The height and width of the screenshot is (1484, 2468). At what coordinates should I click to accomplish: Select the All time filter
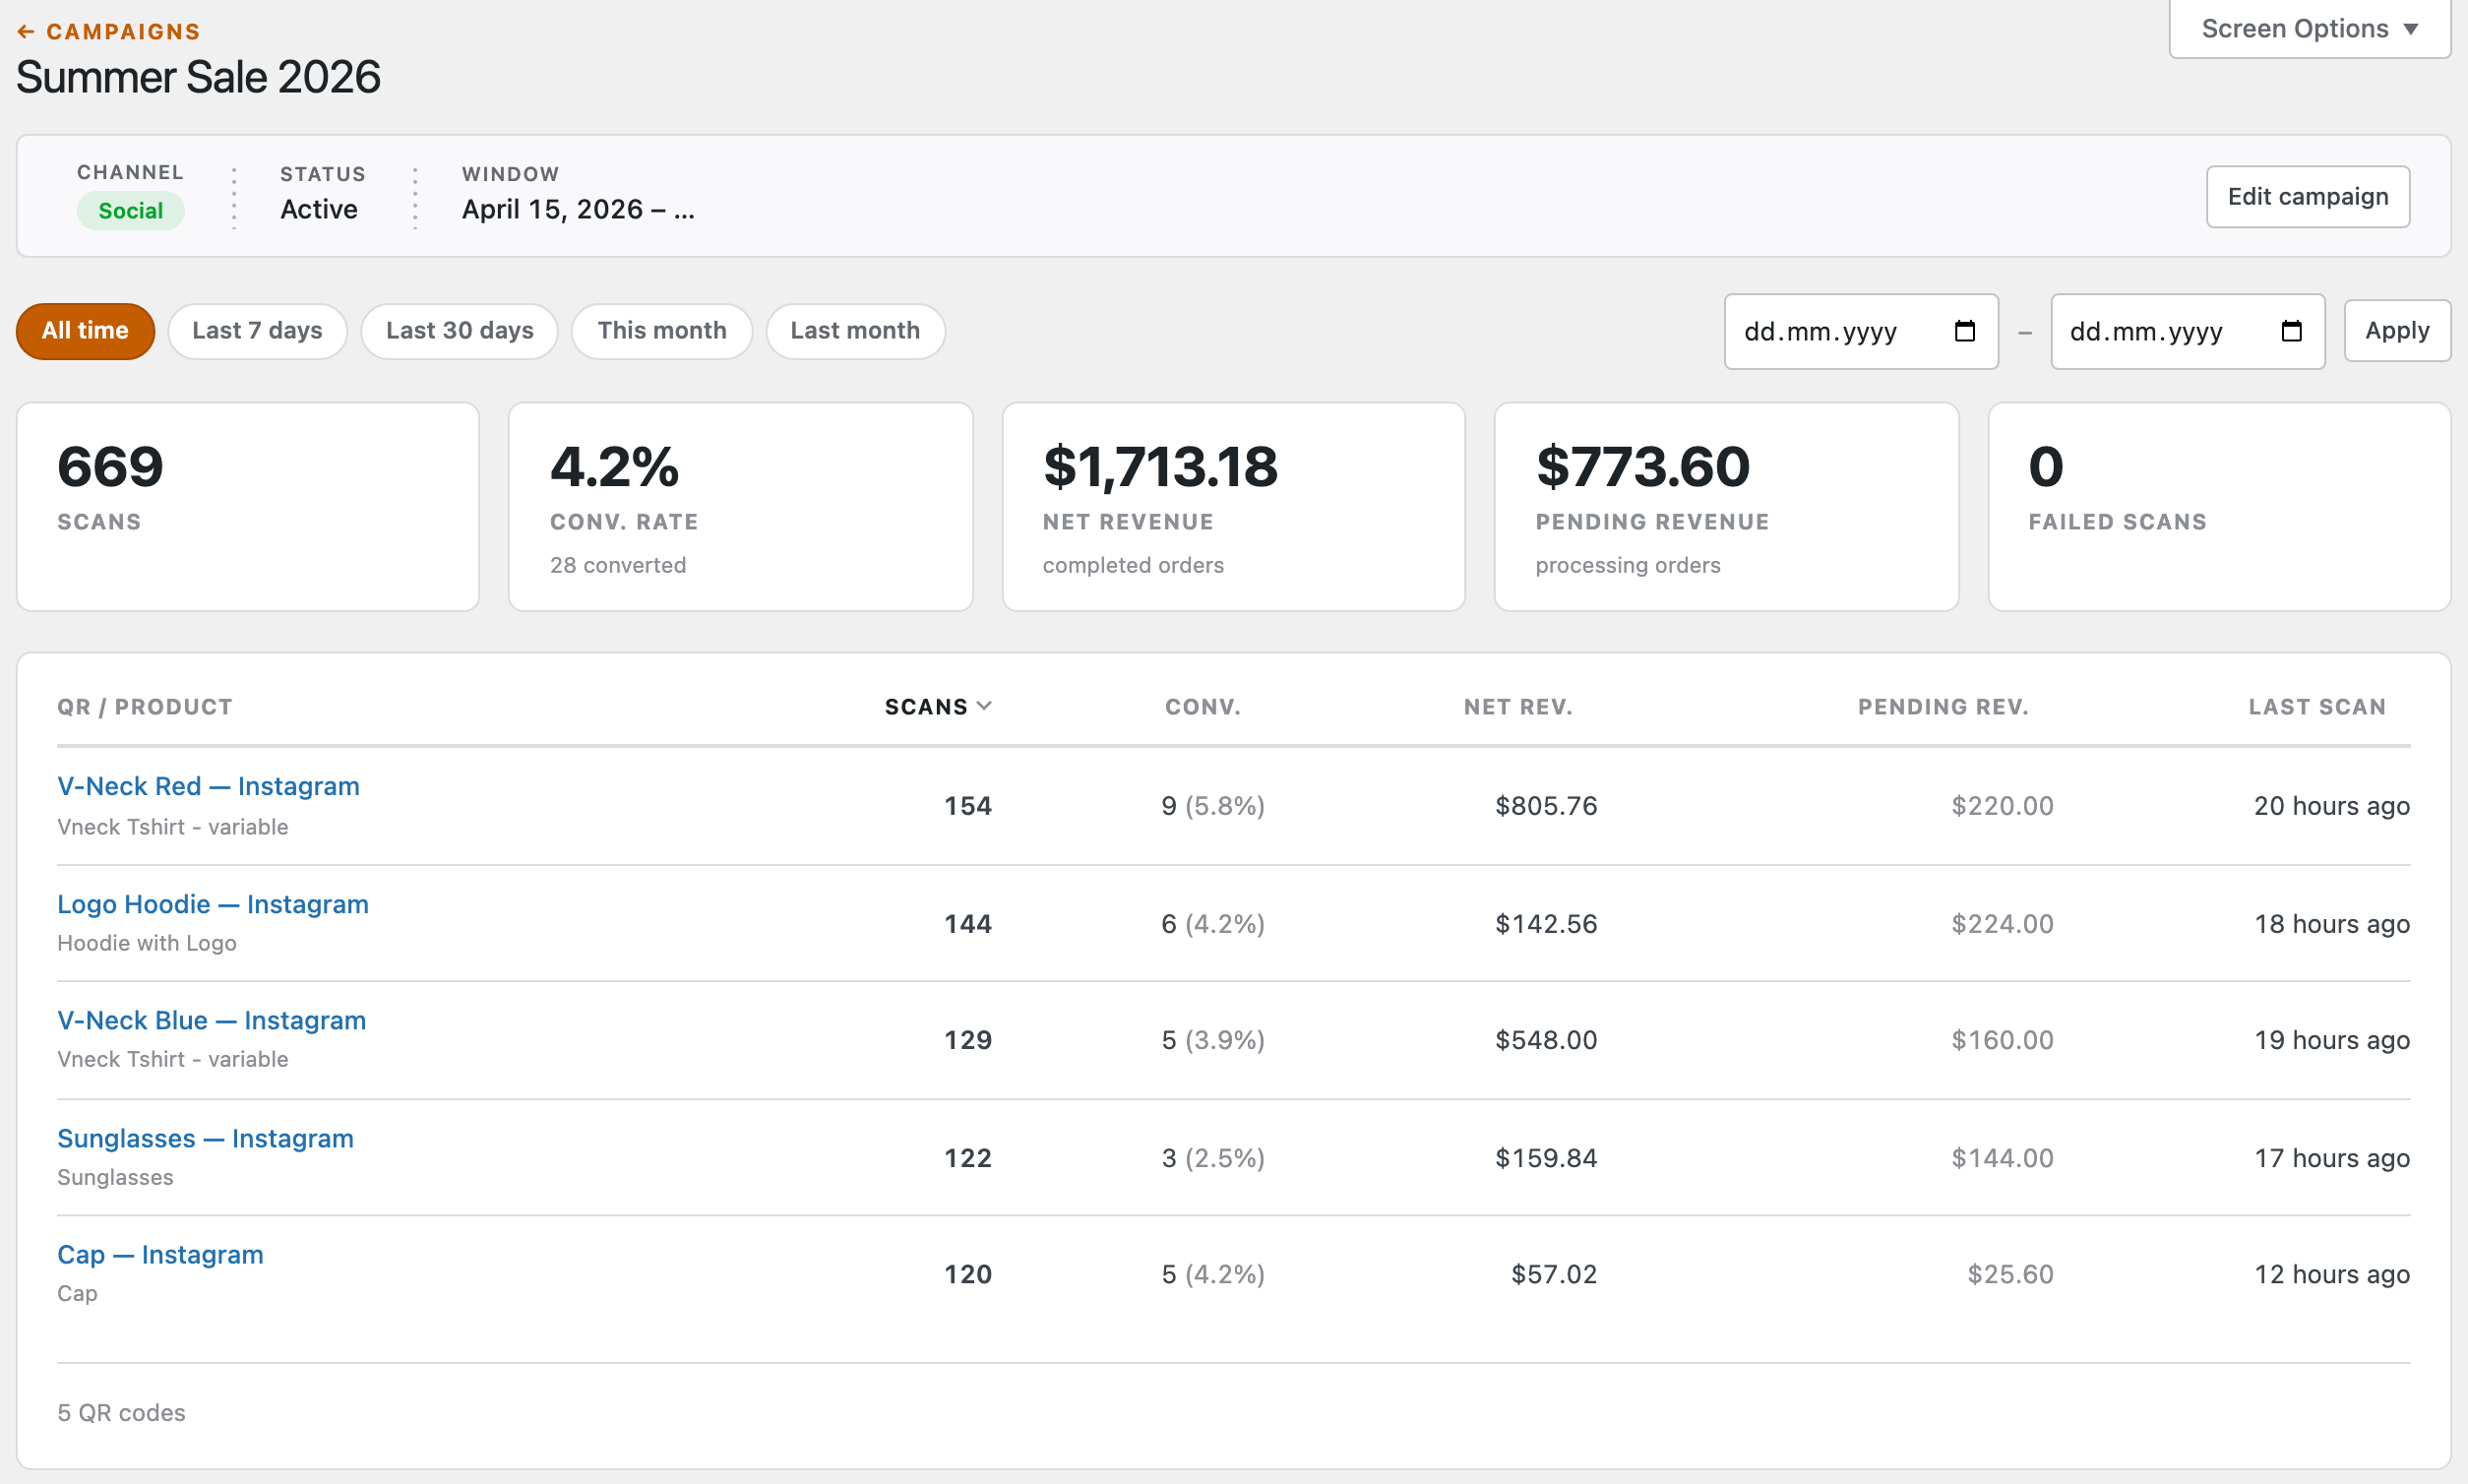pos(85,331)
